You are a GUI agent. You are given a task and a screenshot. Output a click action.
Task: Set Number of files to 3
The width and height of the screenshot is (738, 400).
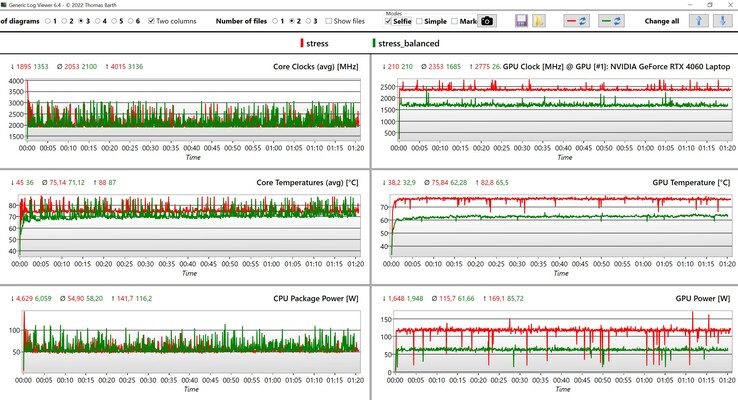(308, 21)
